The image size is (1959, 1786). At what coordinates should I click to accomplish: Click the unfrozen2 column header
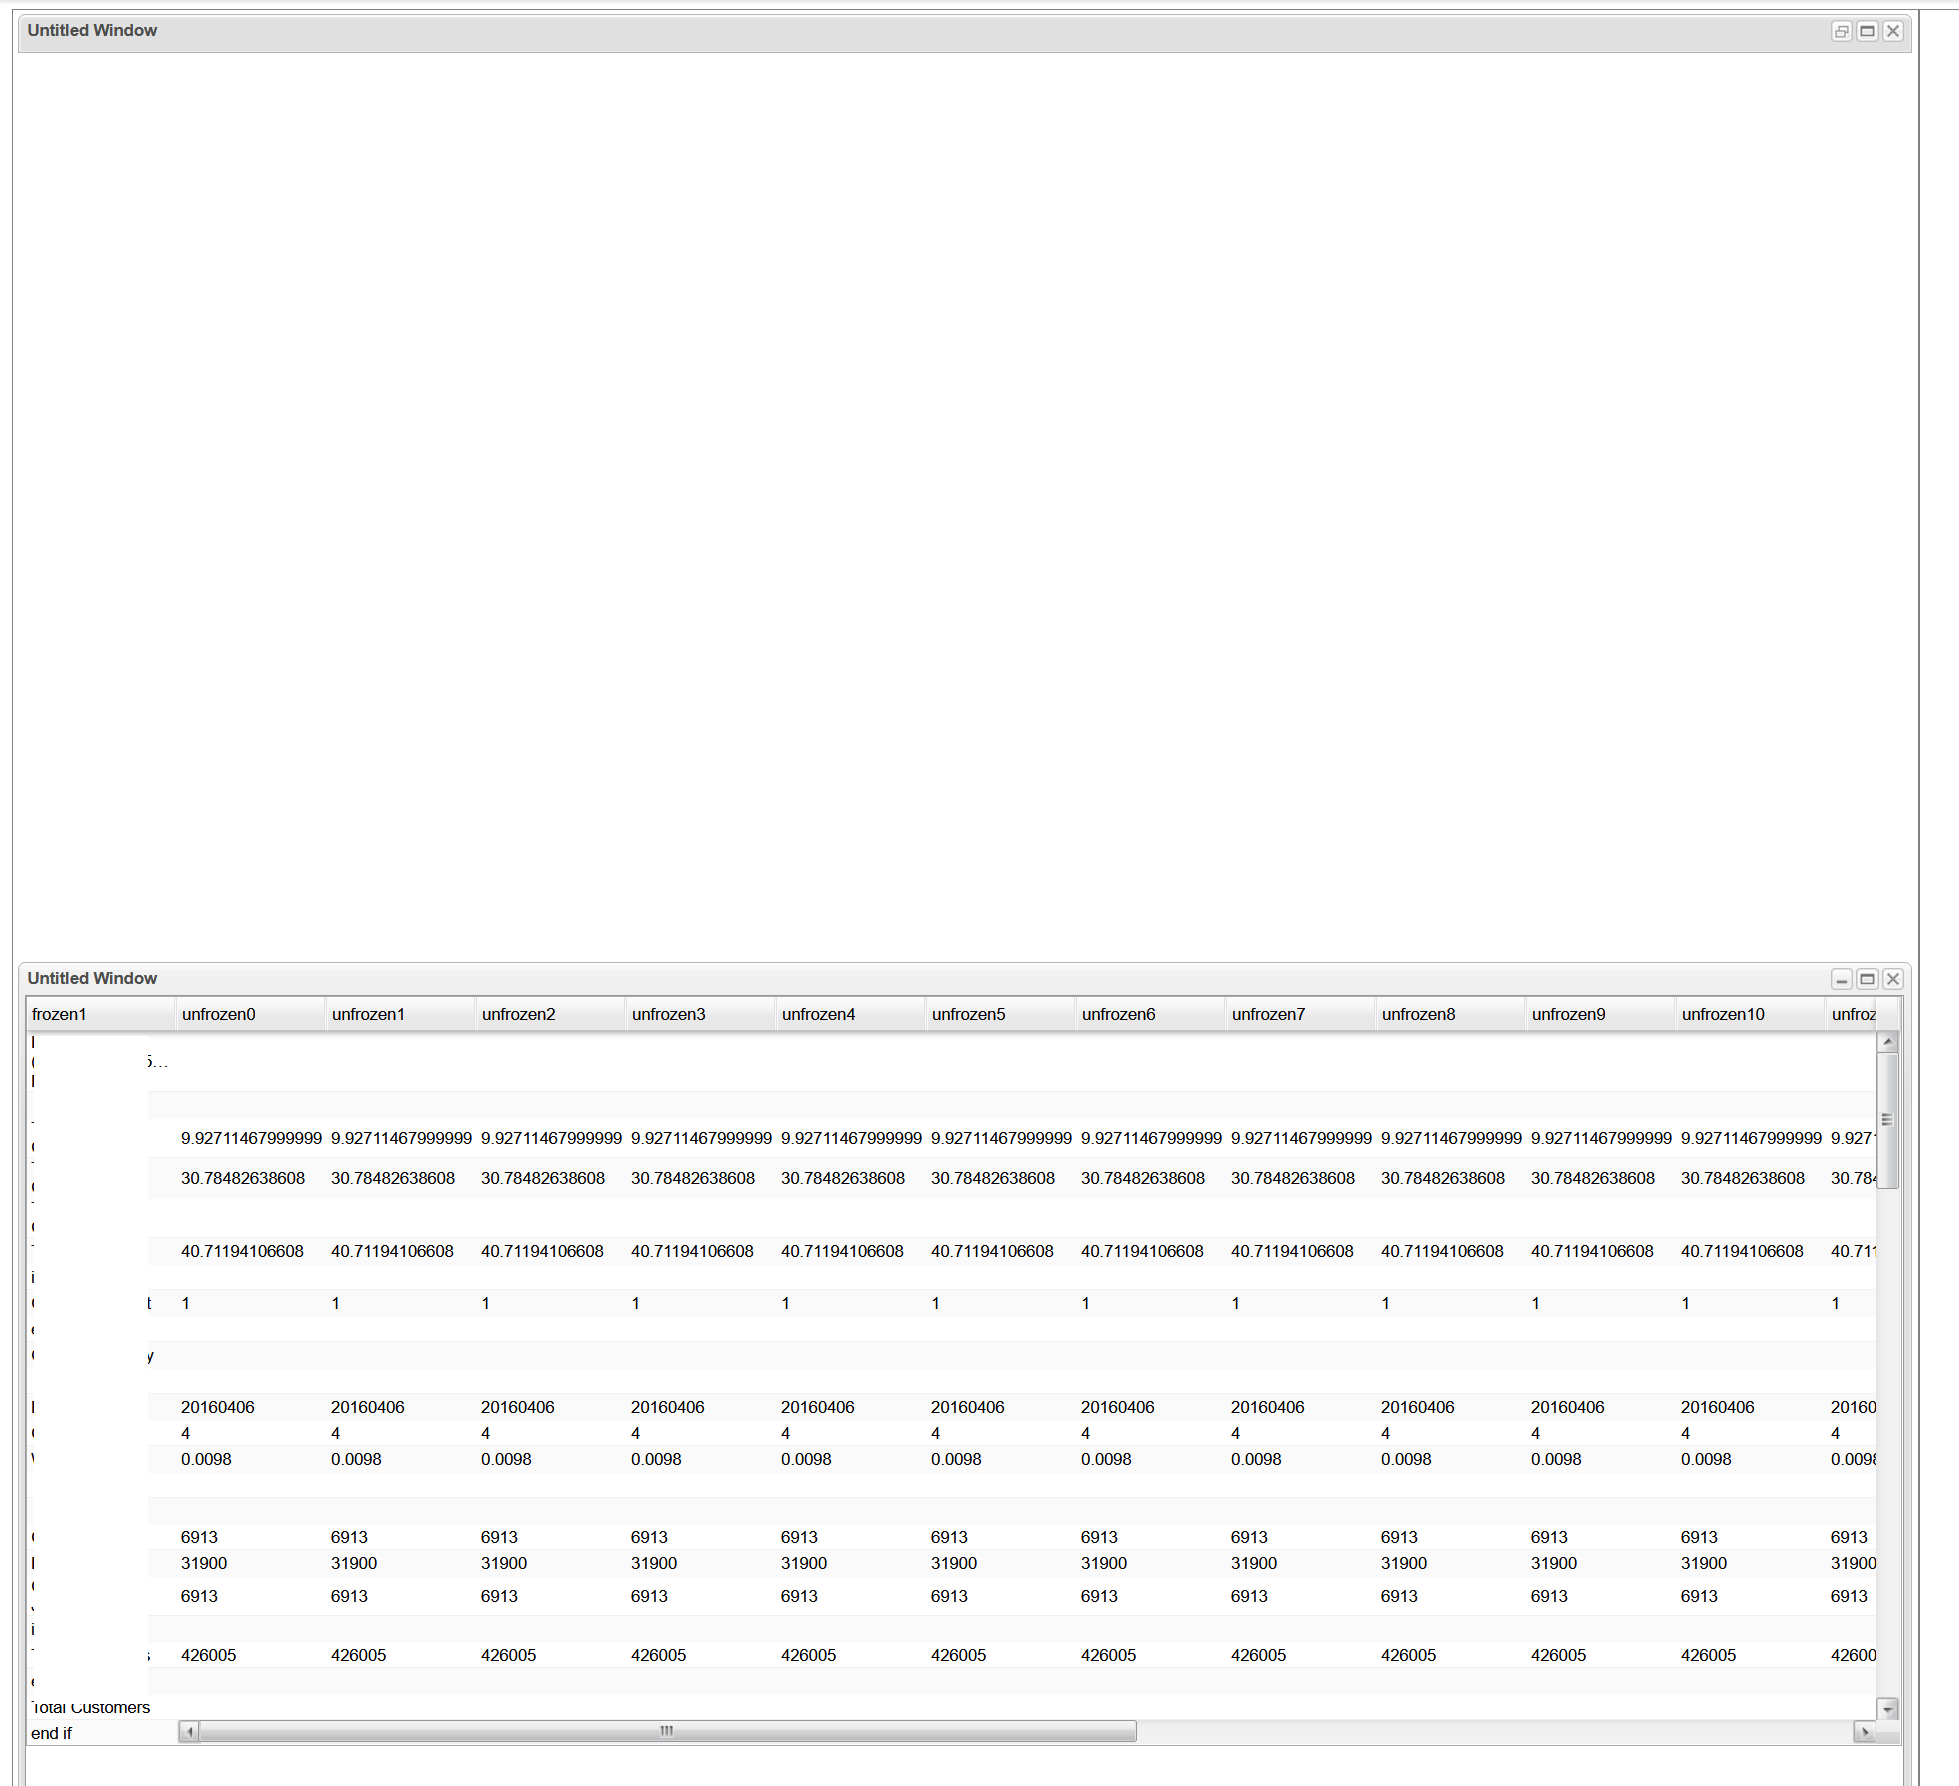click(x=551, y=1014)
